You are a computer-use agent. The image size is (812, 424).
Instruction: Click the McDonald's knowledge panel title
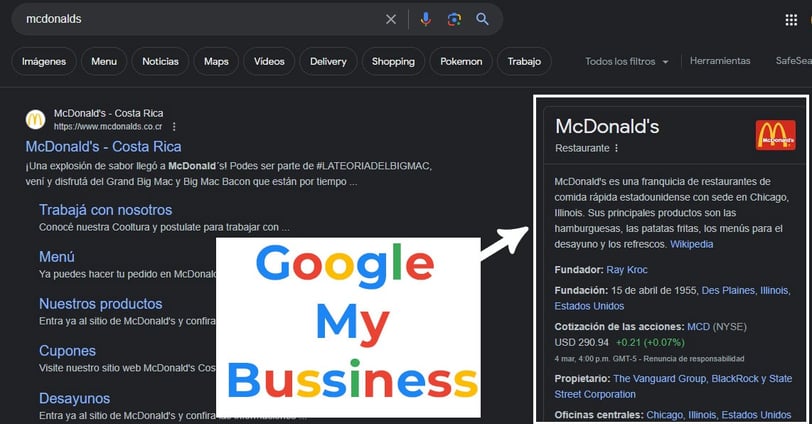click(607, 126)
